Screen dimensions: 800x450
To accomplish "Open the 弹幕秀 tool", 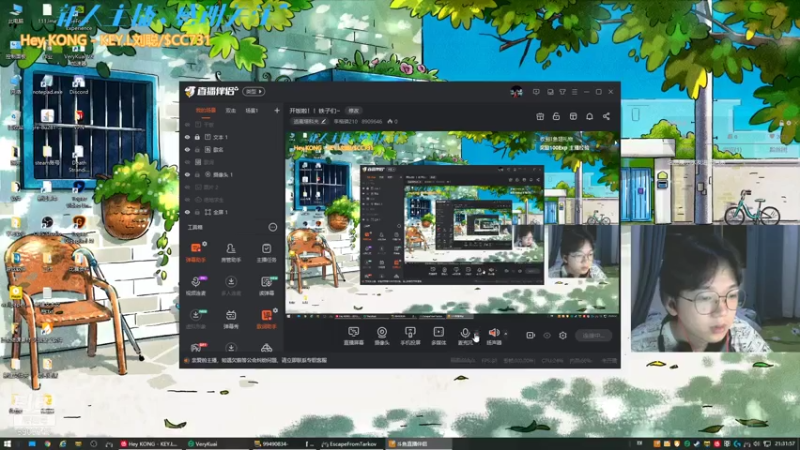I will (x=231, y=319).
